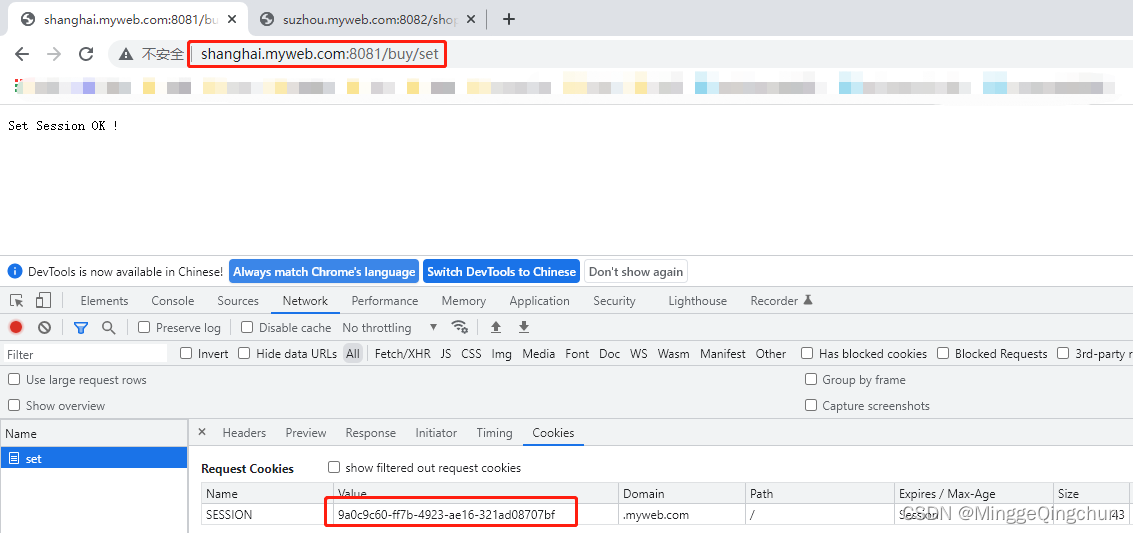Select the All request type filter

coord(353,354)
